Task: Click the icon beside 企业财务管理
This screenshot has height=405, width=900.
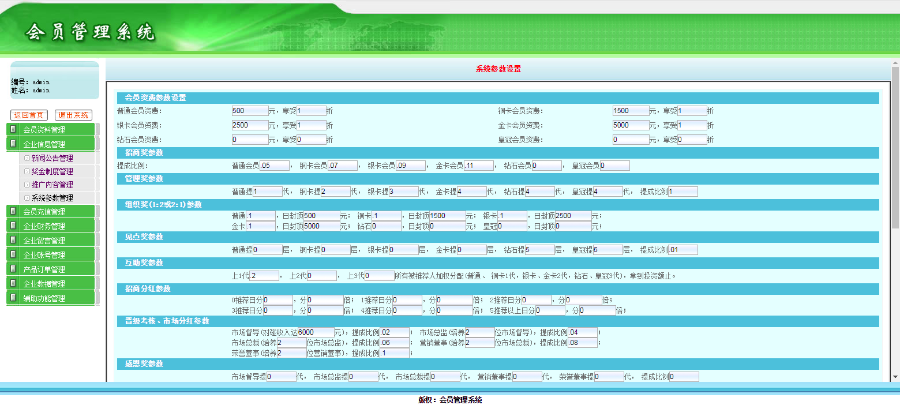Action: (x=13, y=226)
